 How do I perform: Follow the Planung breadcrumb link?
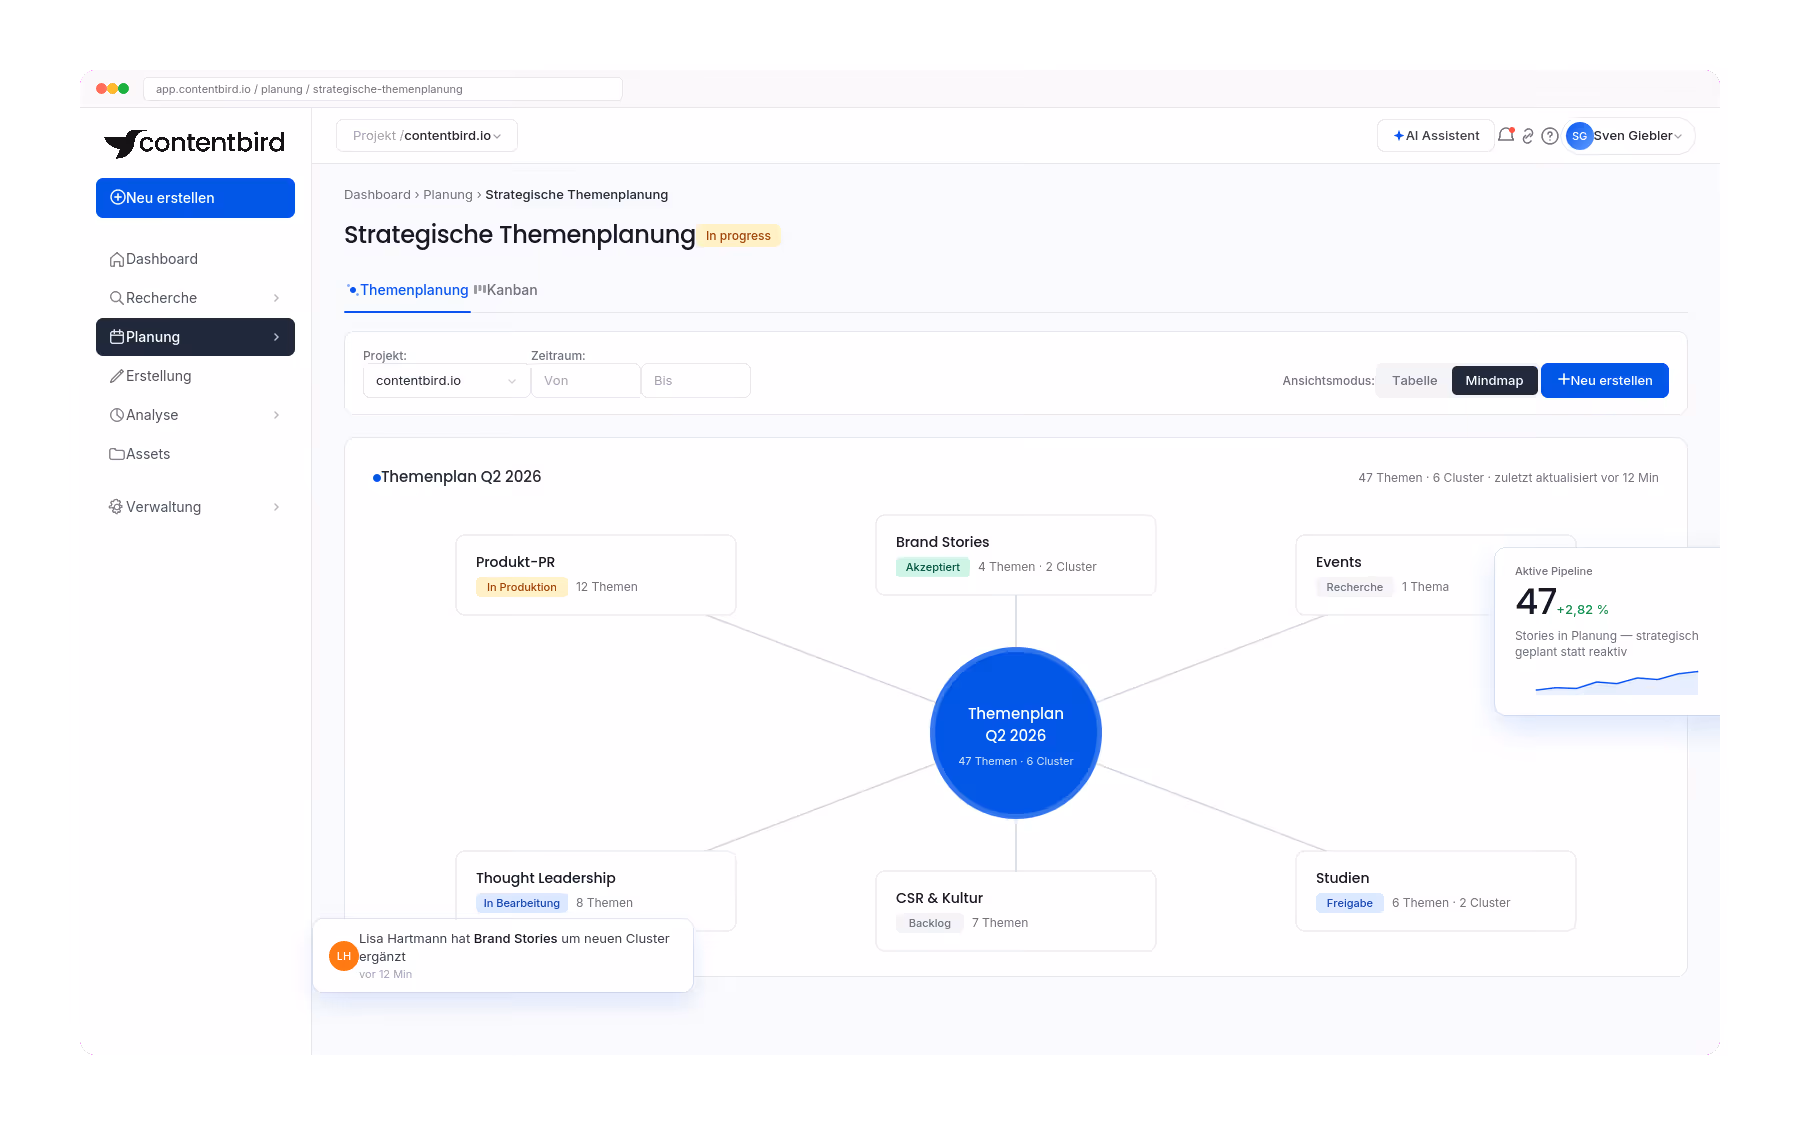pyautogui.click(x=447, y=195)
